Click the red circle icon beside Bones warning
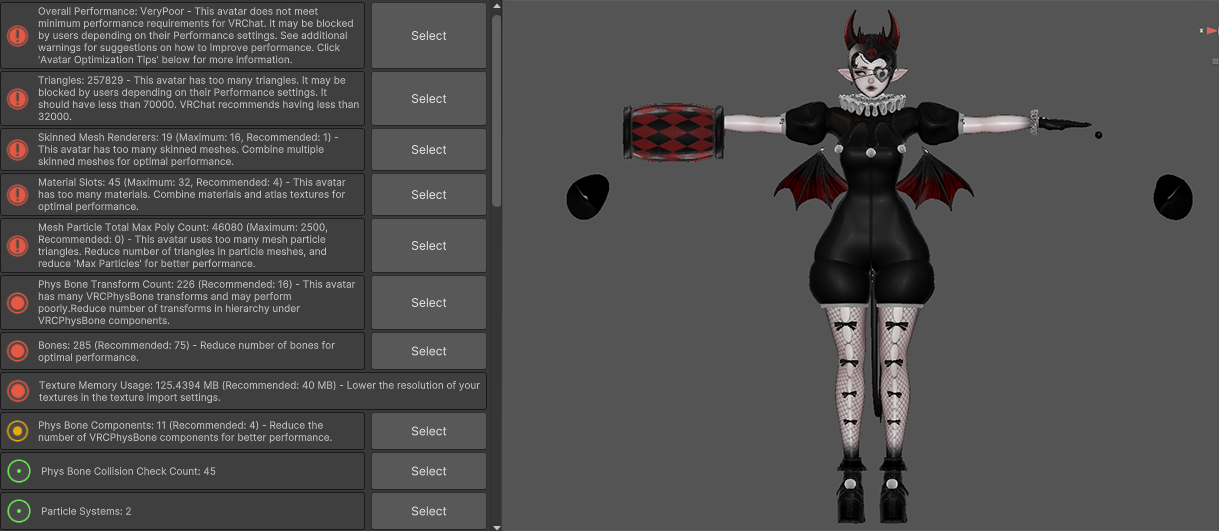 [x=17, y=351]
